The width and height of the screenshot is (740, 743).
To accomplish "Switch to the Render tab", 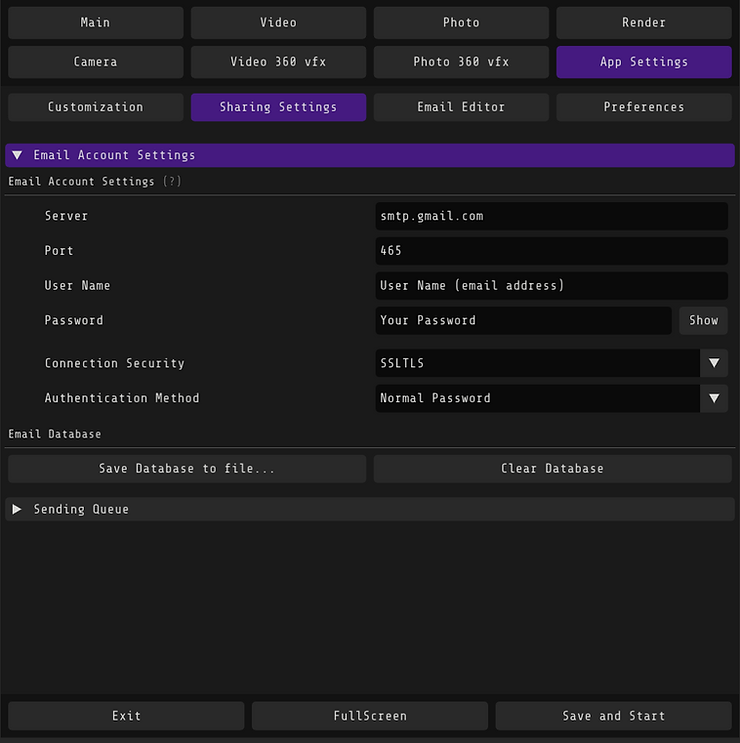I will pos(644,23).
